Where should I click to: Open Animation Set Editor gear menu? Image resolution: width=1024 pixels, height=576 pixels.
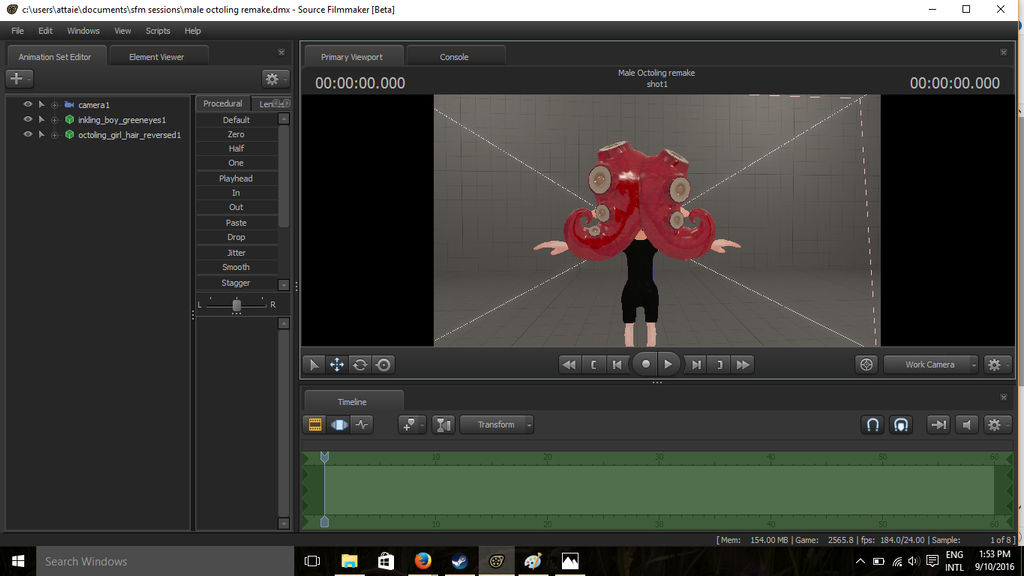pos(272,78)
